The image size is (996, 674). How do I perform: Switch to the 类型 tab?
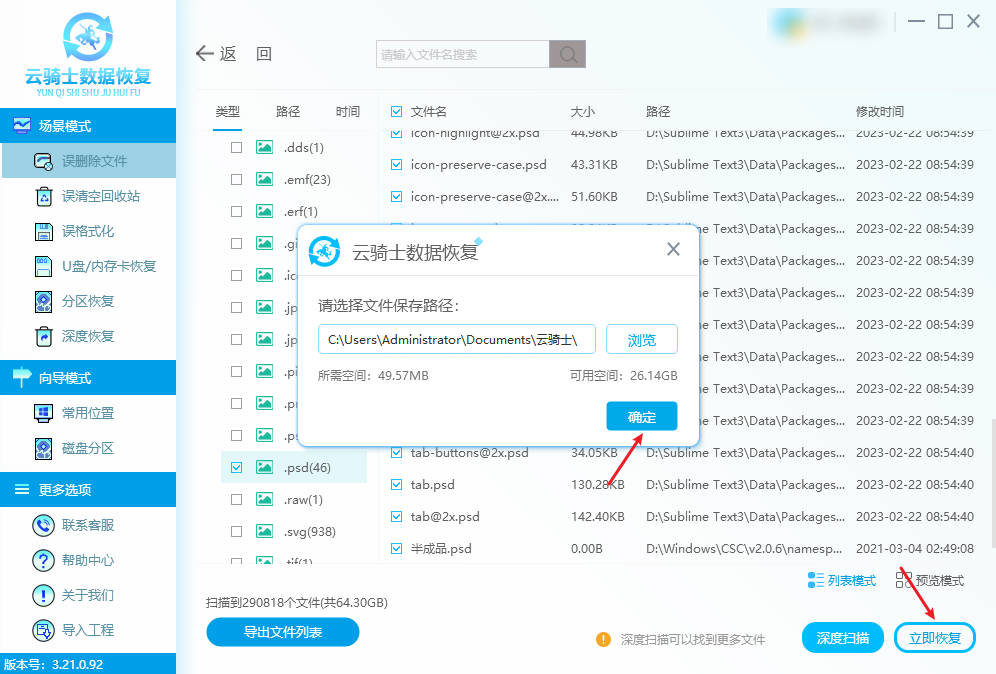(227, 112)
